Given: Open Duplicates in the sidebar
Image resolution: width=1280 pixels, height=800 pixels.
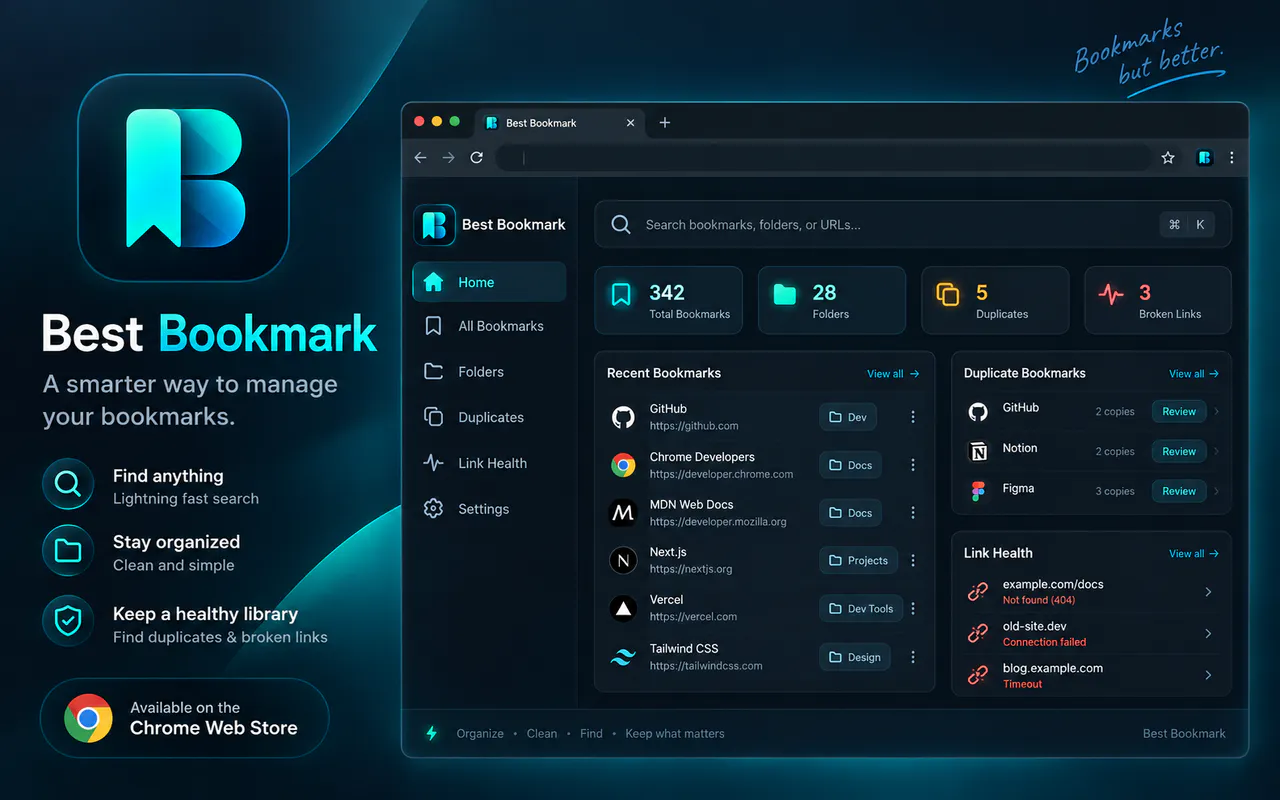Looking at the screenshot, I should click(489, 418).
